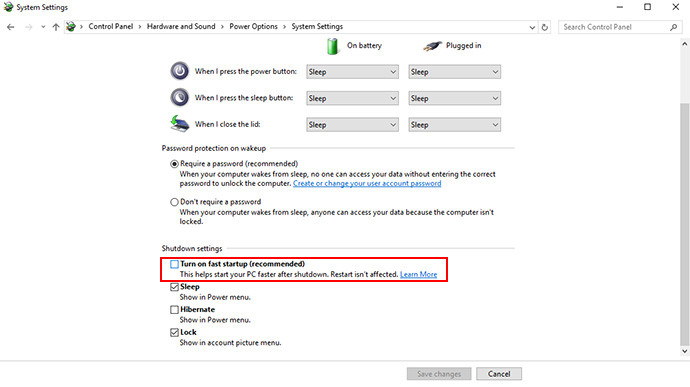690x387 pixels.
Task: Open power button On battery dropdown
Action: 352,72
